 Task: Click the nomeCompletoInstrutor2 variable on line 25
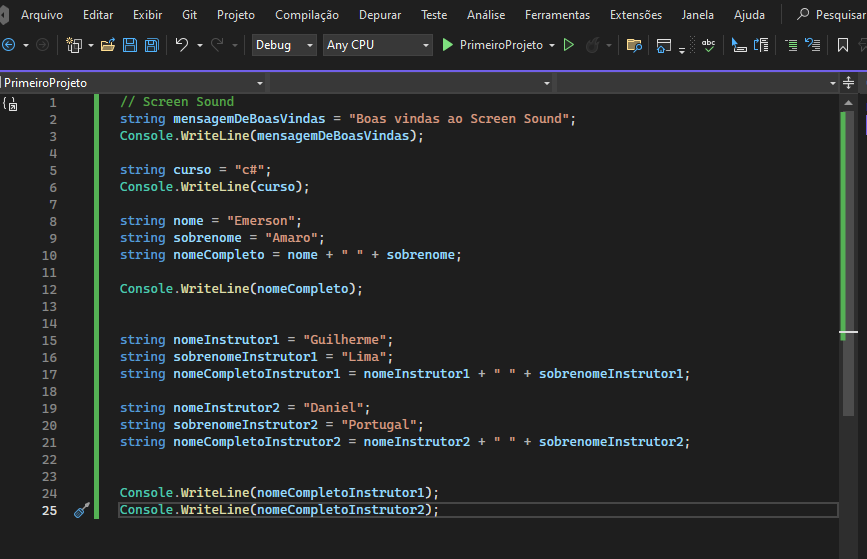pyautogui.click(x=341, y=510)
